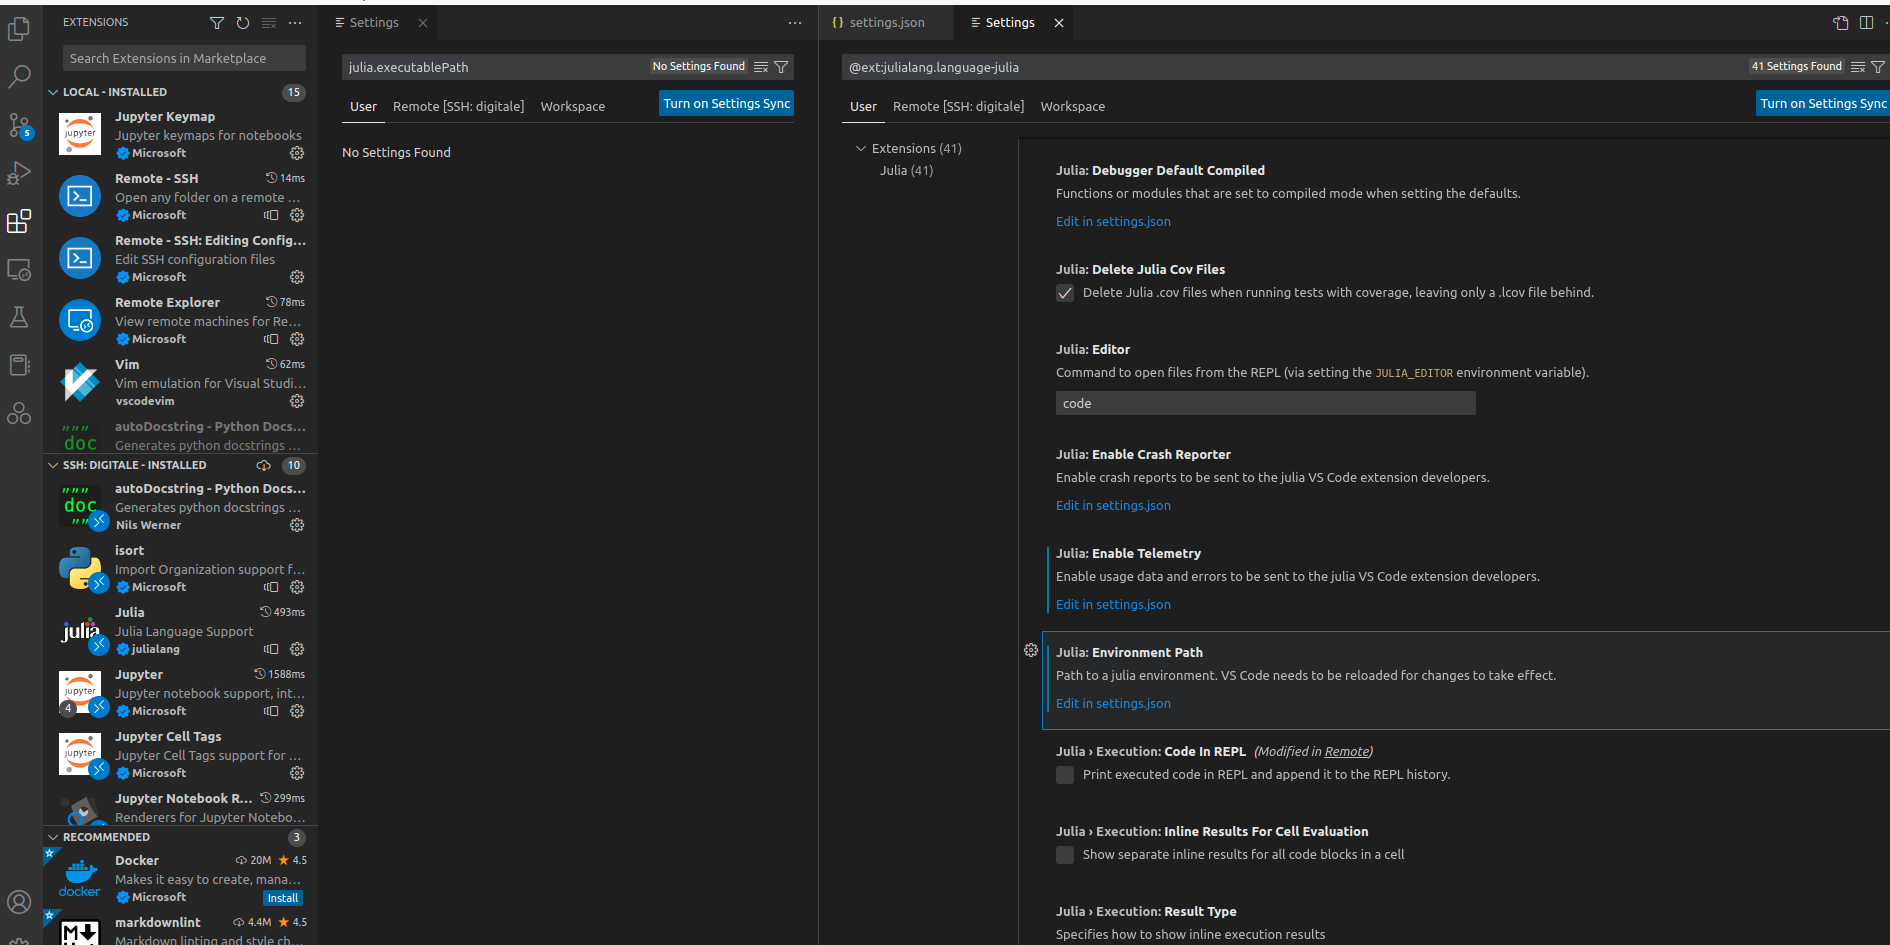The image size is (1890, 945).
Task: Select User tab in right Settings editor
Action: click(x=863, y=106)
